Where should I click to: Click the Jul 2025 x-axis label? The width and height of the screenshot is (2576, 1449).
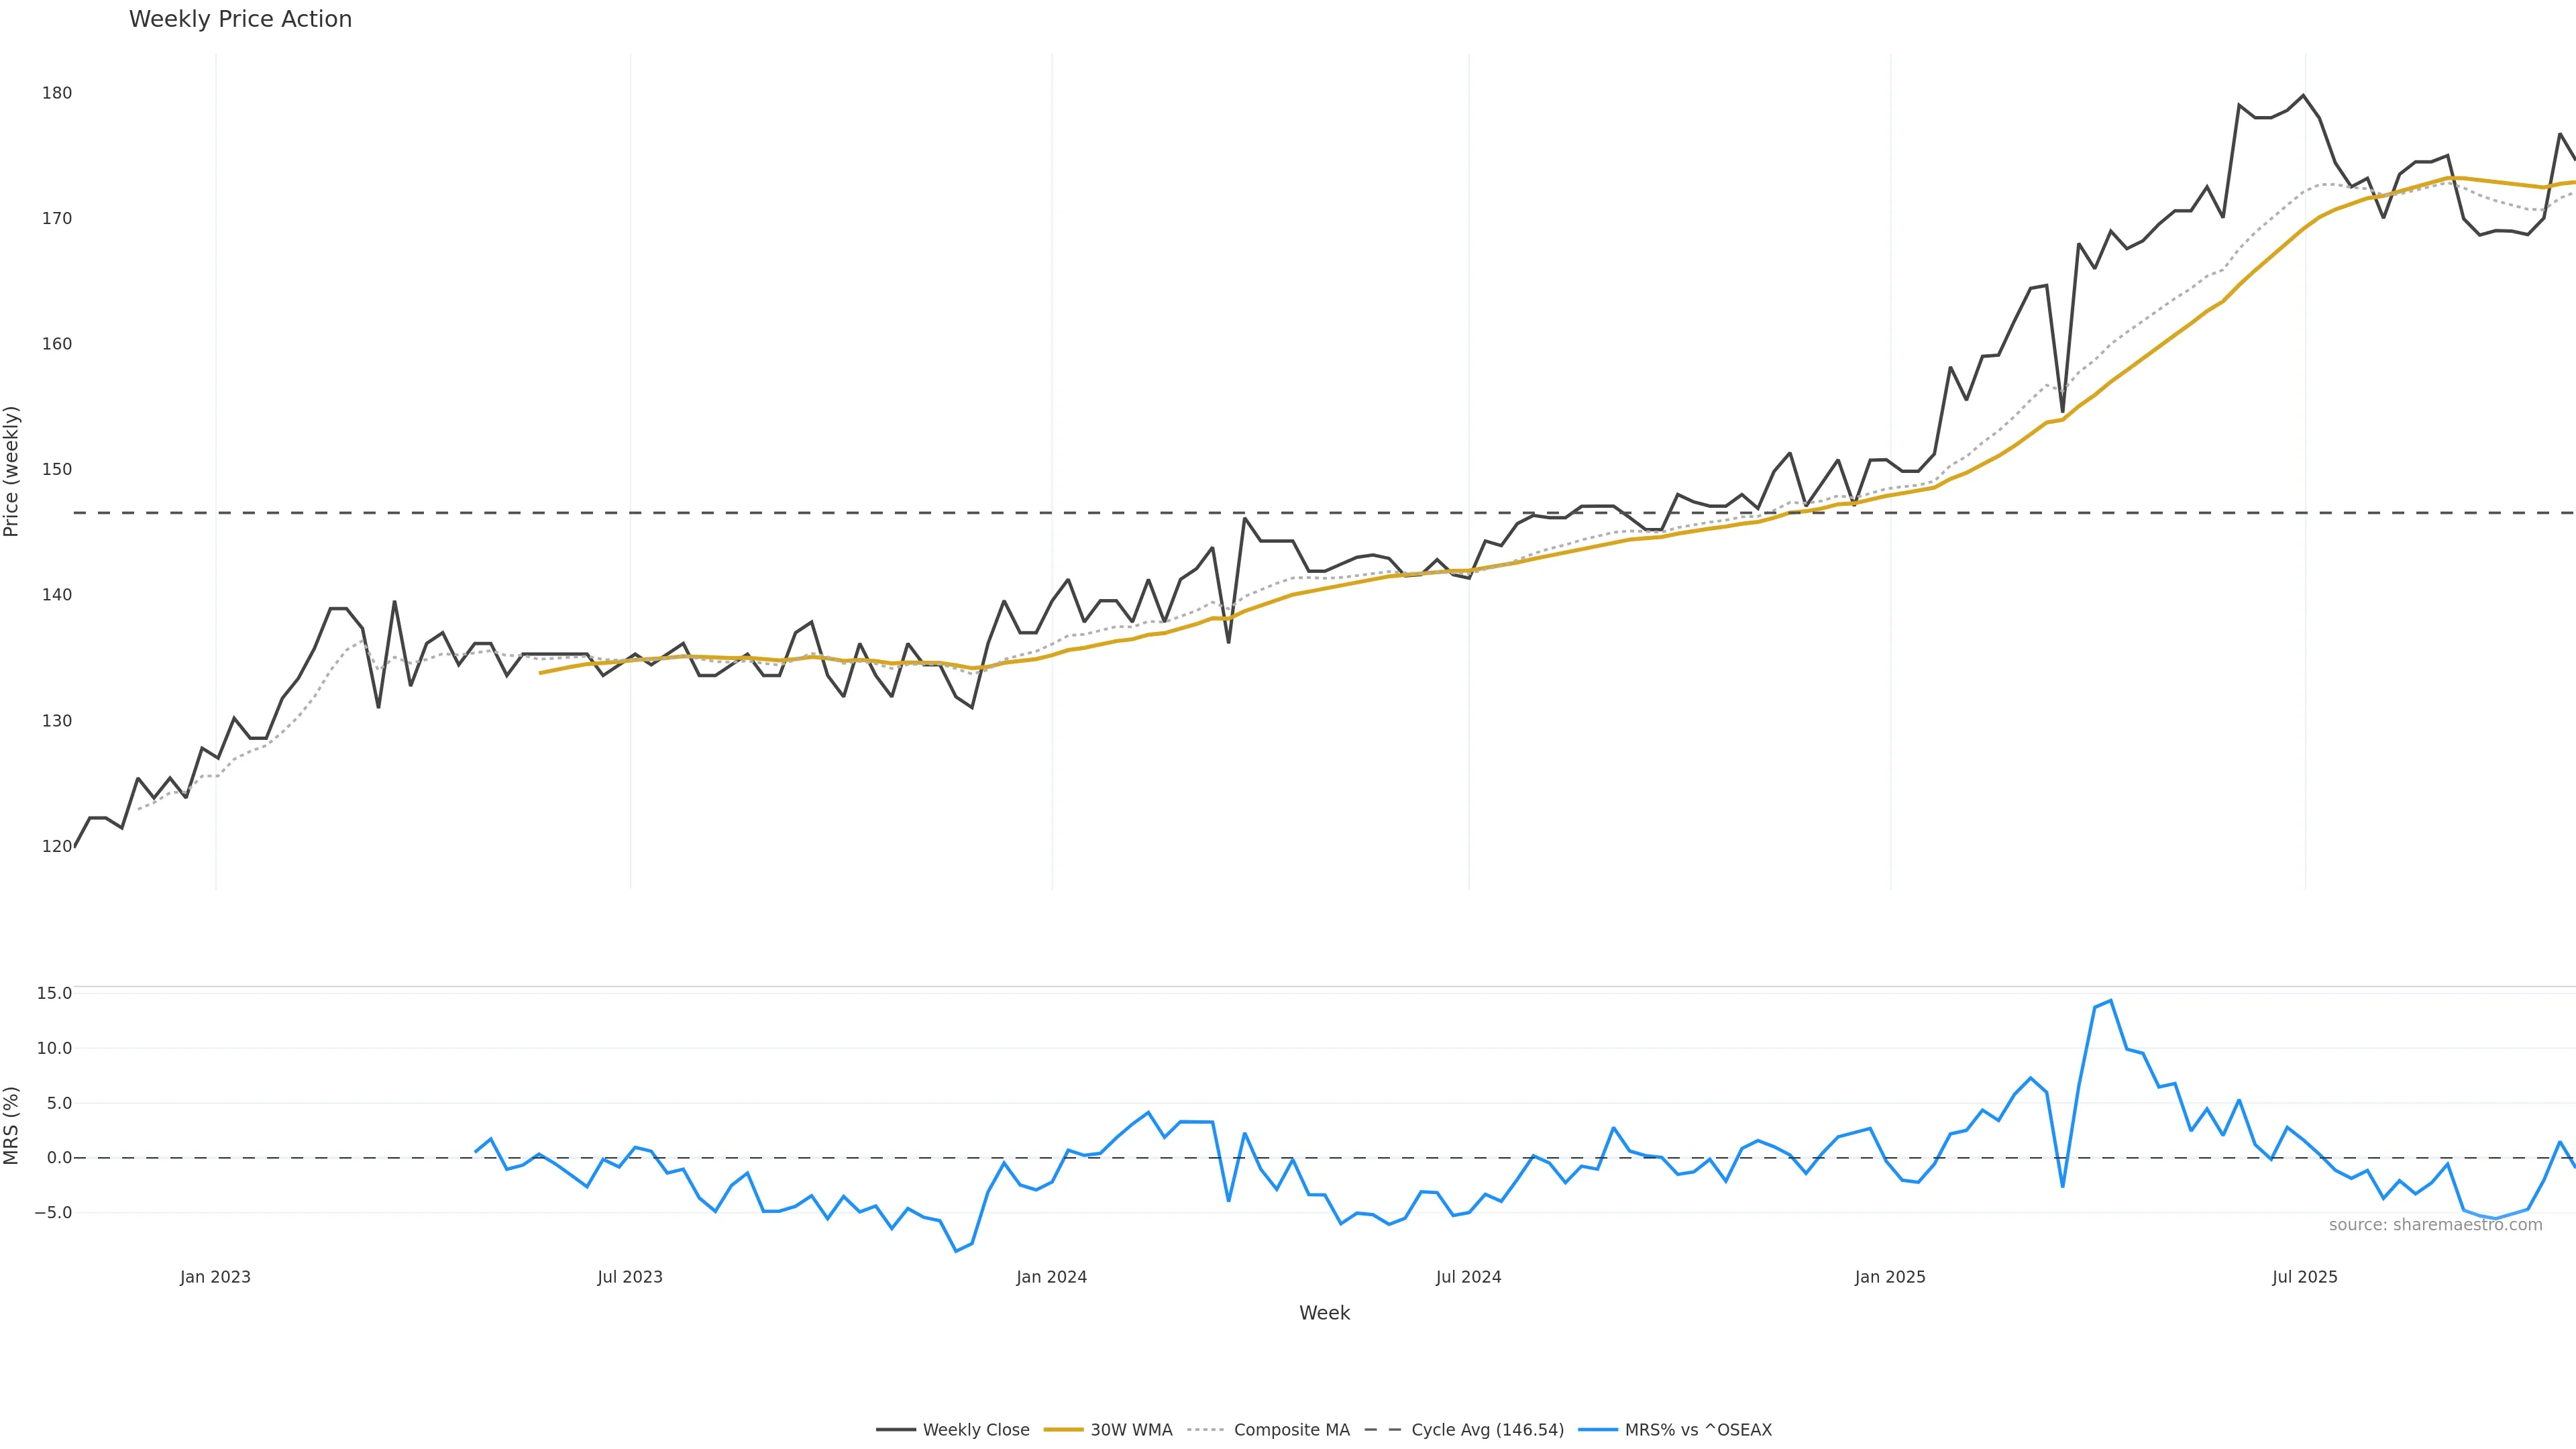(x=2304, y=1277)
